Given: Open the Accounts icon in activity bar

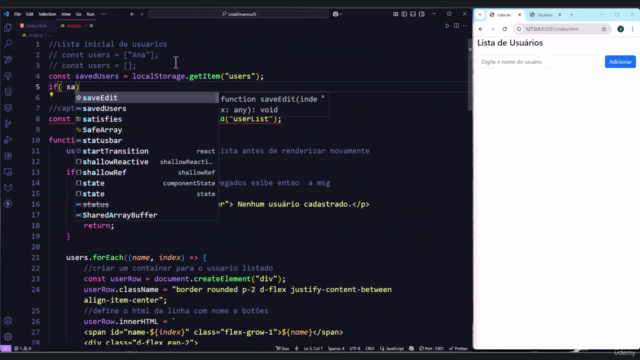Looking at the screenshot, I should click(8, 321).
